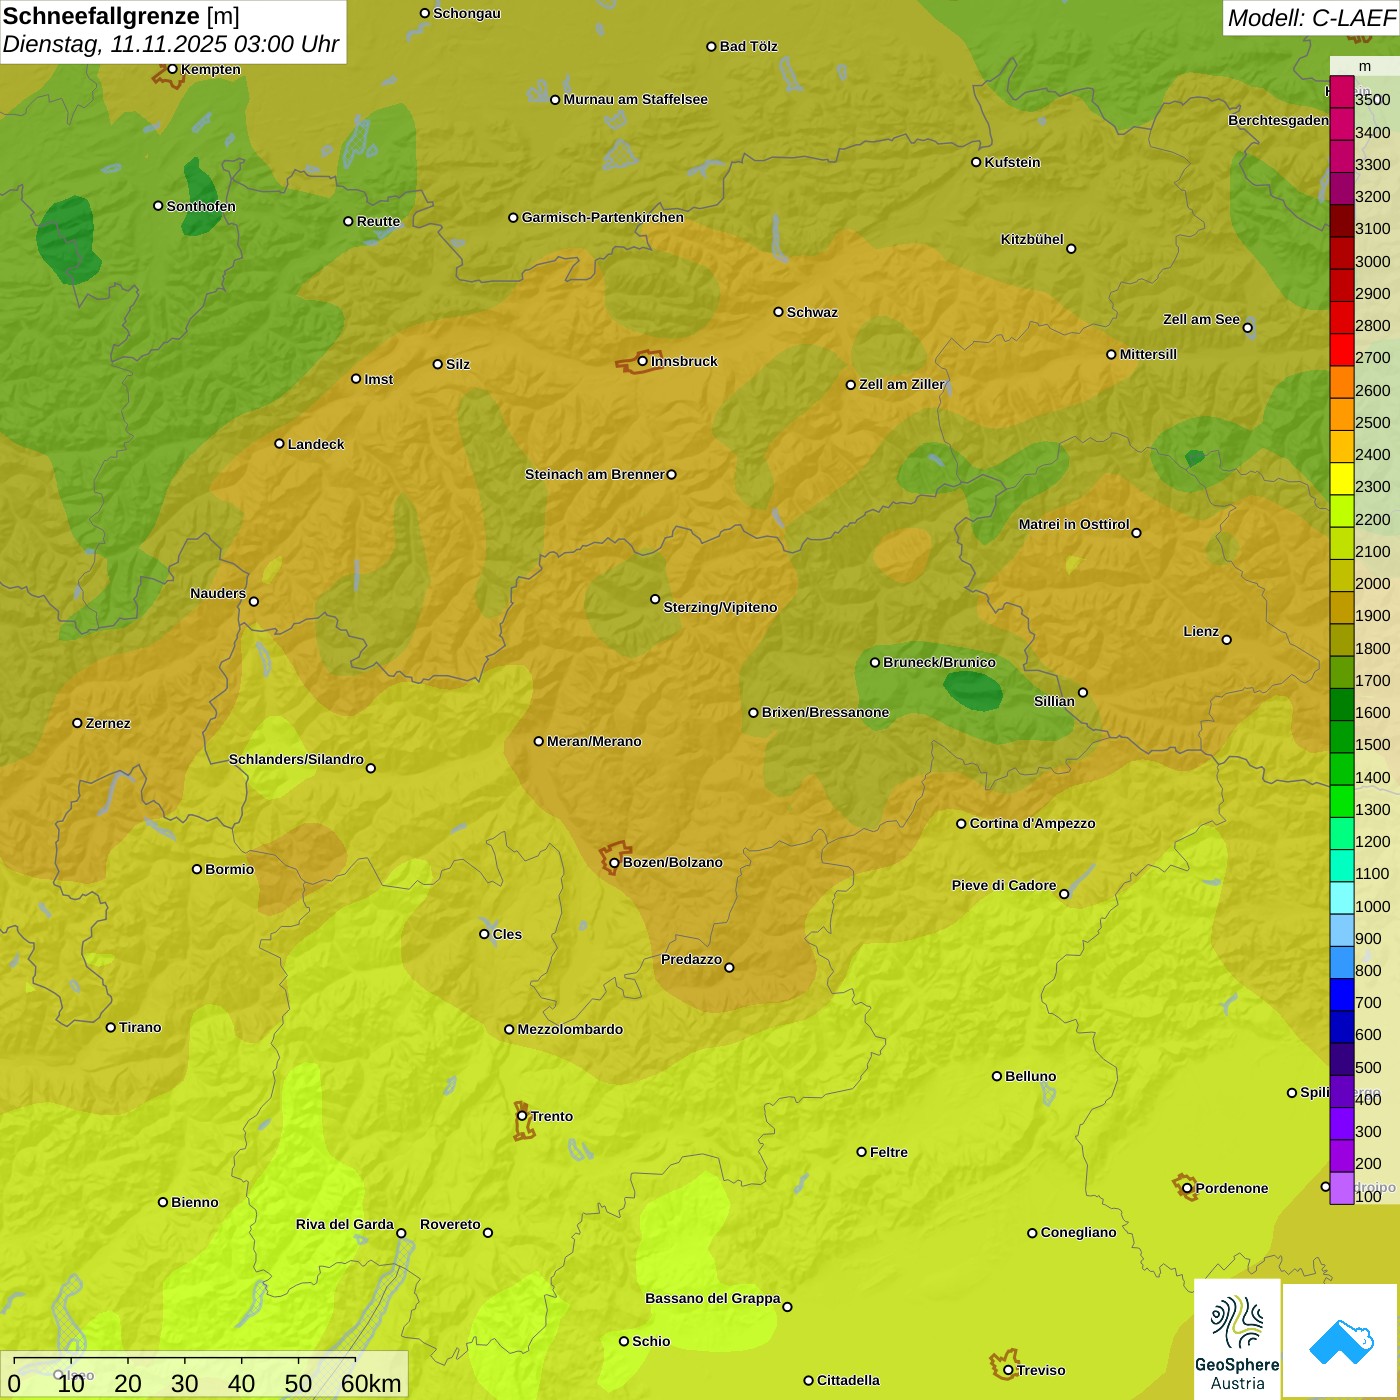Click the "Pieve di Cadore" label
This screenshot has width=1400, height=1400.
tap(1004, 885)
